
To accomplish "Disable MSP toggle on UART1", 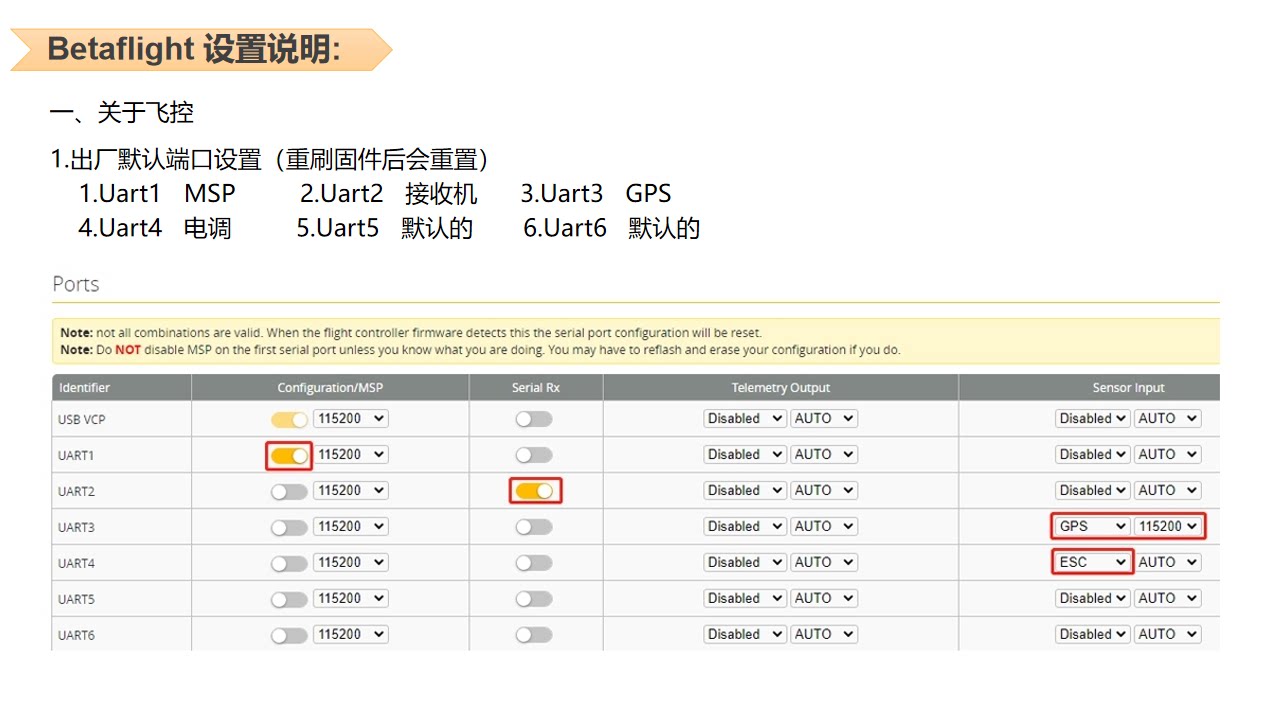I will [x=289, y=455].
